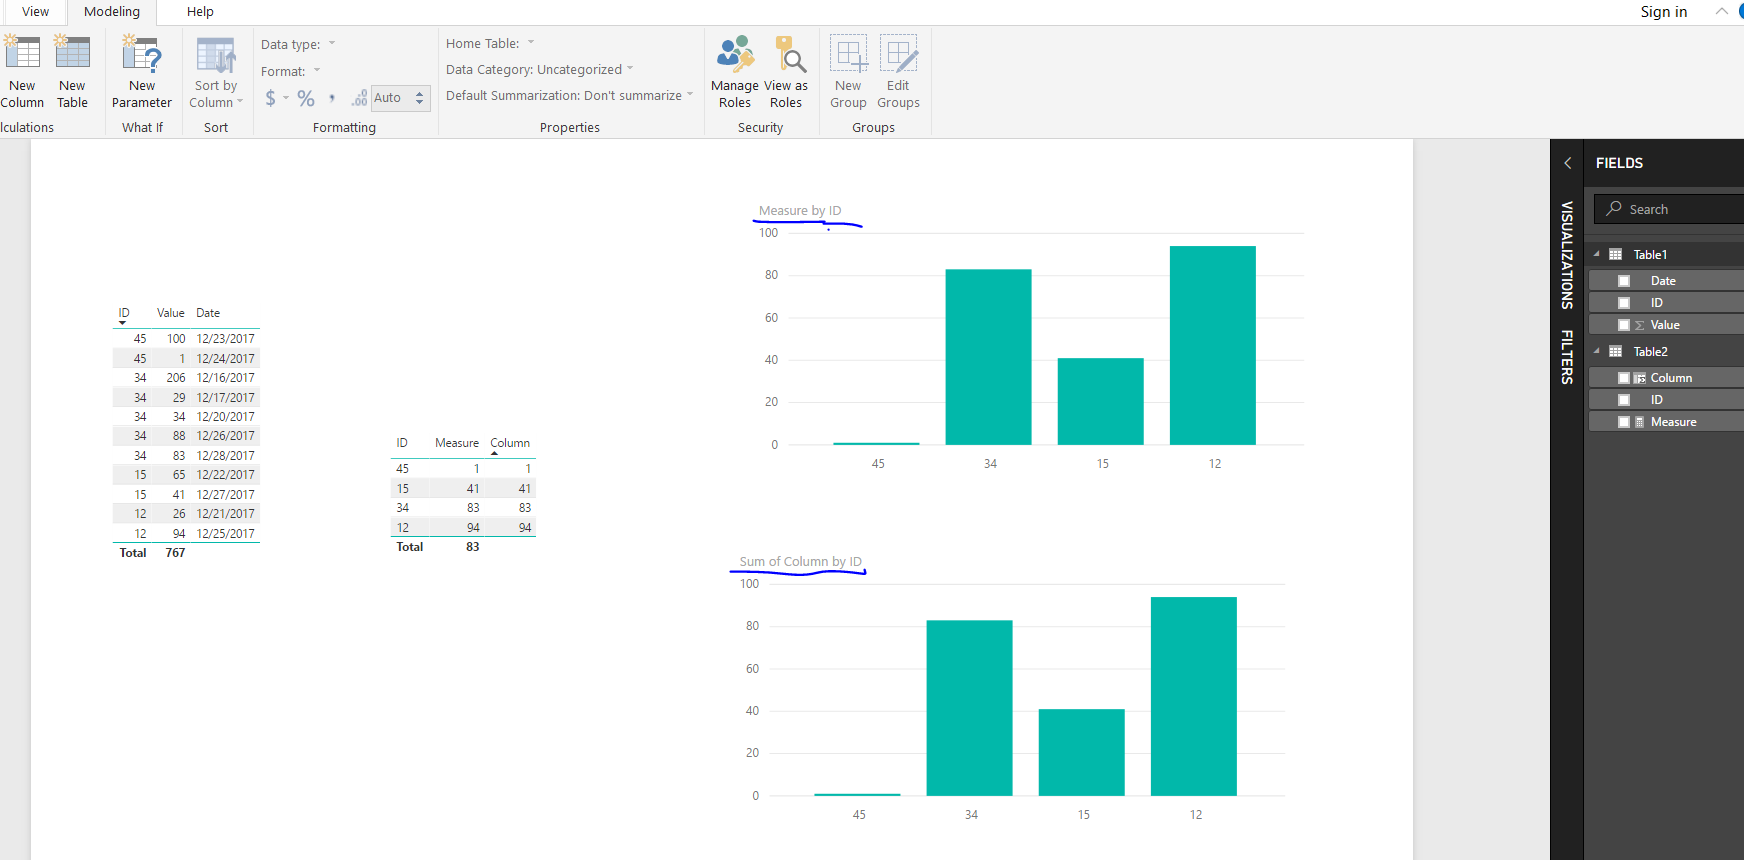Click the Table2 table icon
1744x860 pixels.
(1615, 352)
